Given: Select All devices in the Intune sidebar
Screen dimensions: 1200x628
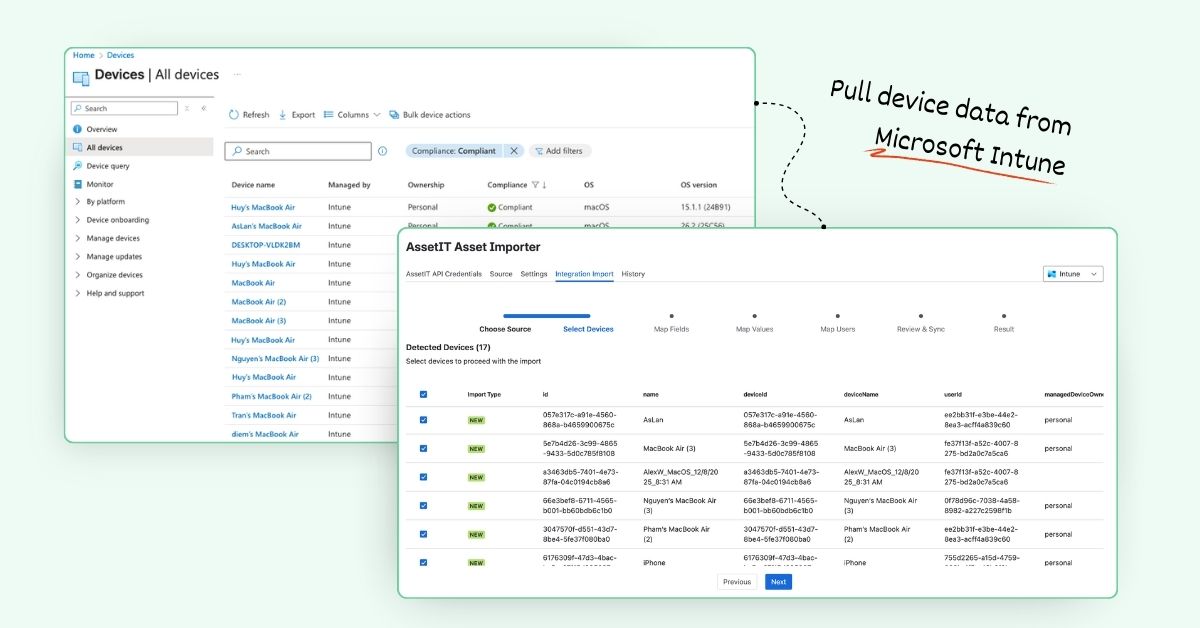Looking at the screenshot, I should coord(106,147).
